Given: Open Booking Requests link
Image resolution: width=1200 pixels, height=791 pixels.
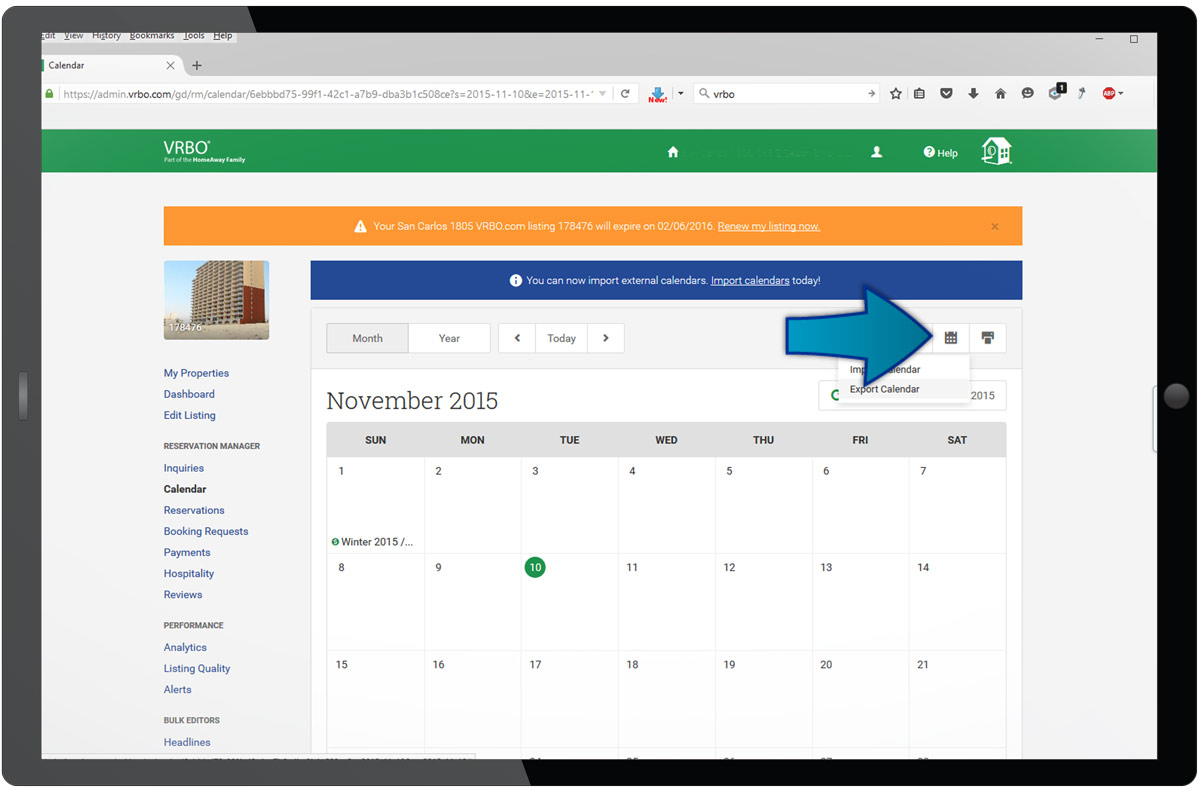Looking at the screenshot, I should (x=206, y=531).
